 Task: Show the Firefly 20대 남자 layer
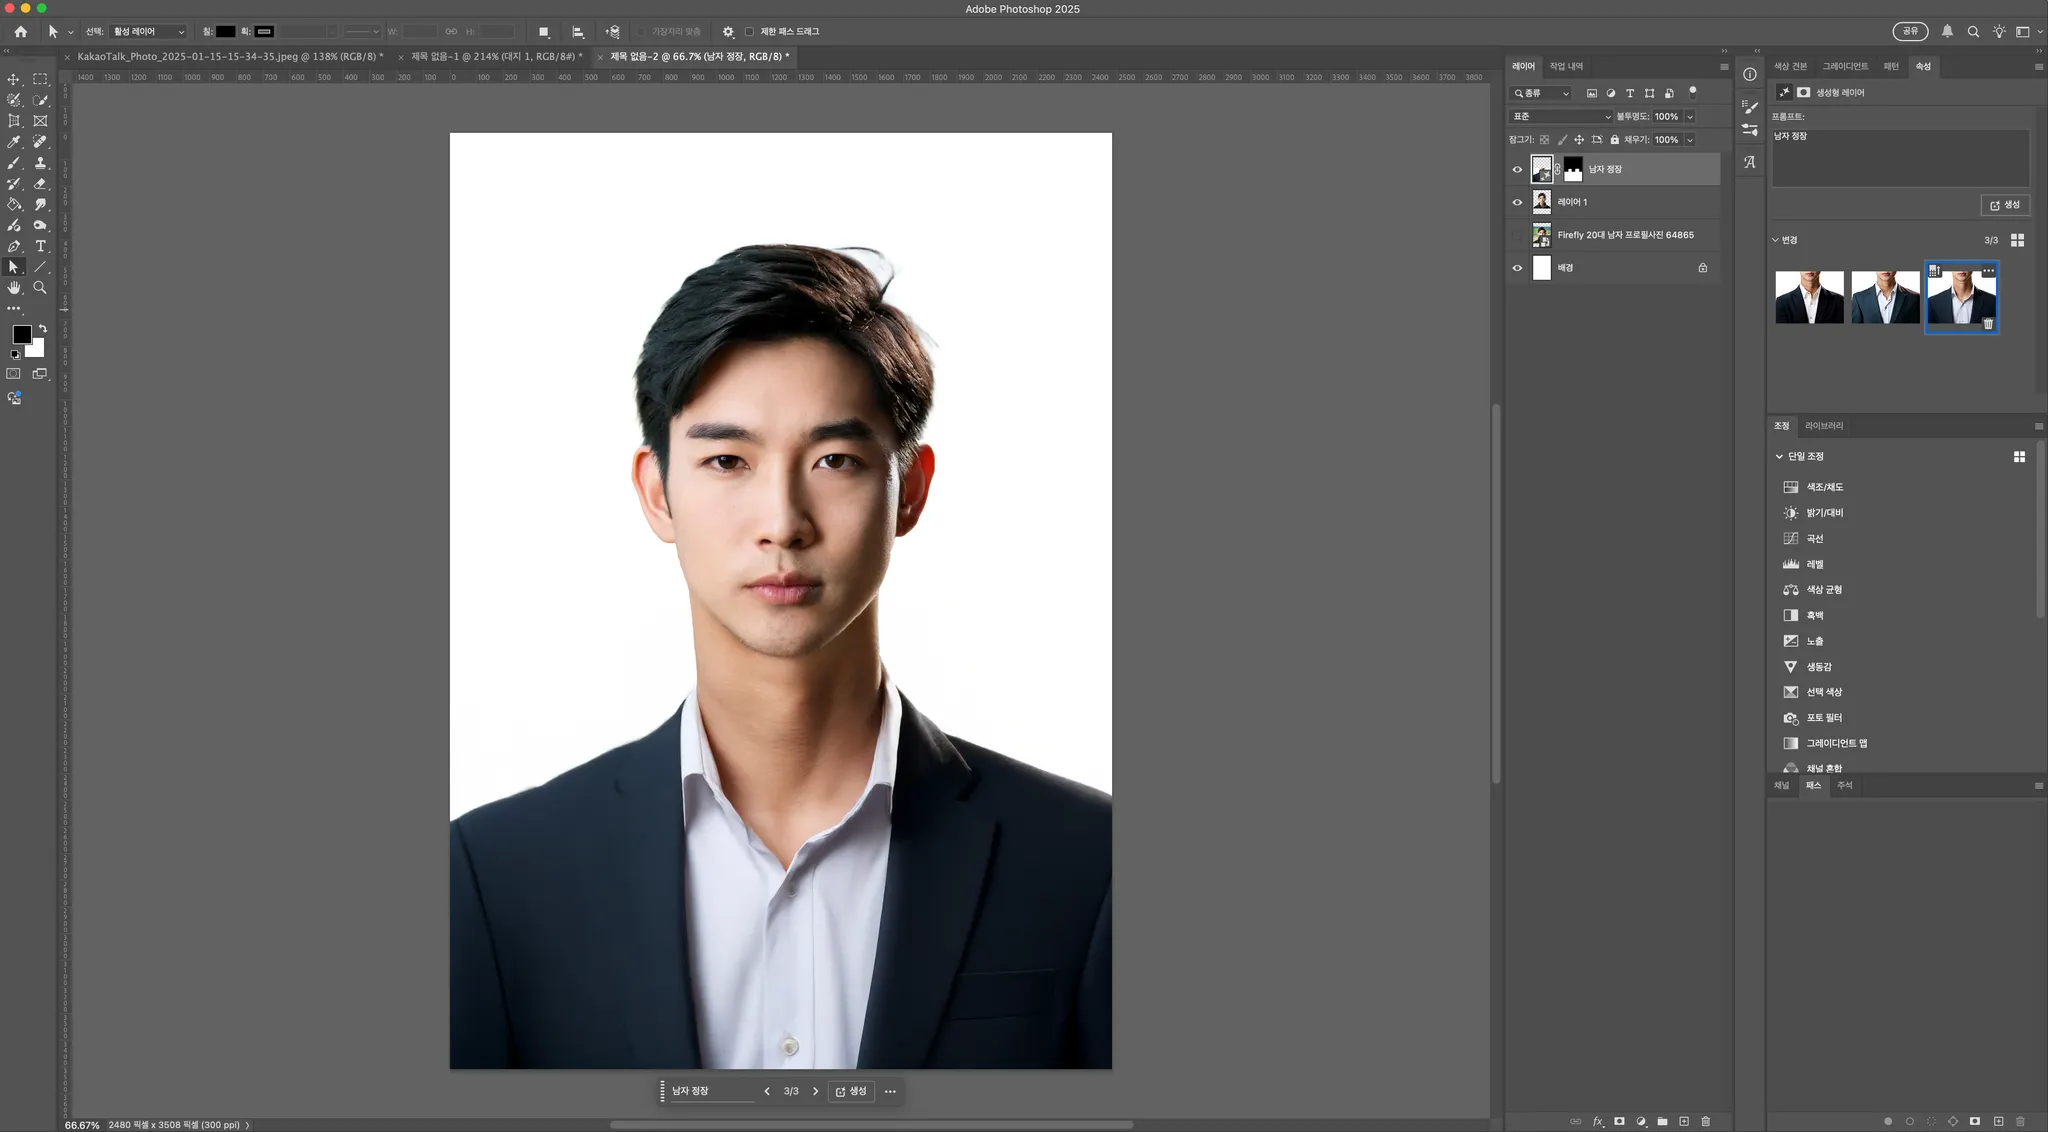1517,235
